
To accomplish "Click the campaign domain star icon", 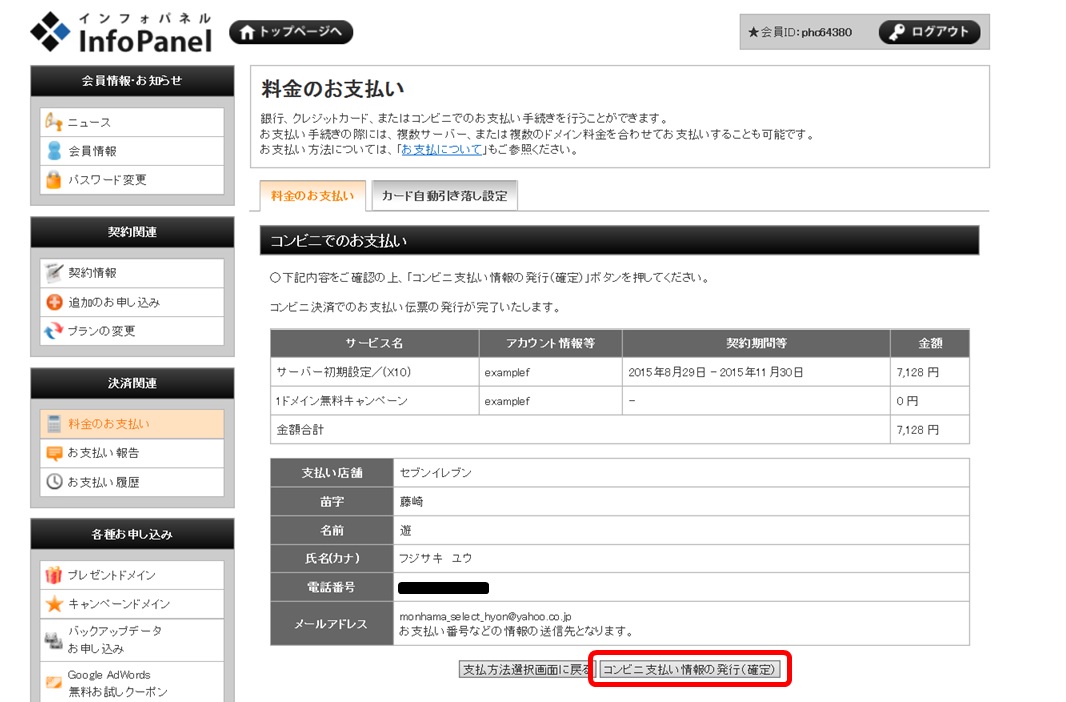I will (54, 604).
